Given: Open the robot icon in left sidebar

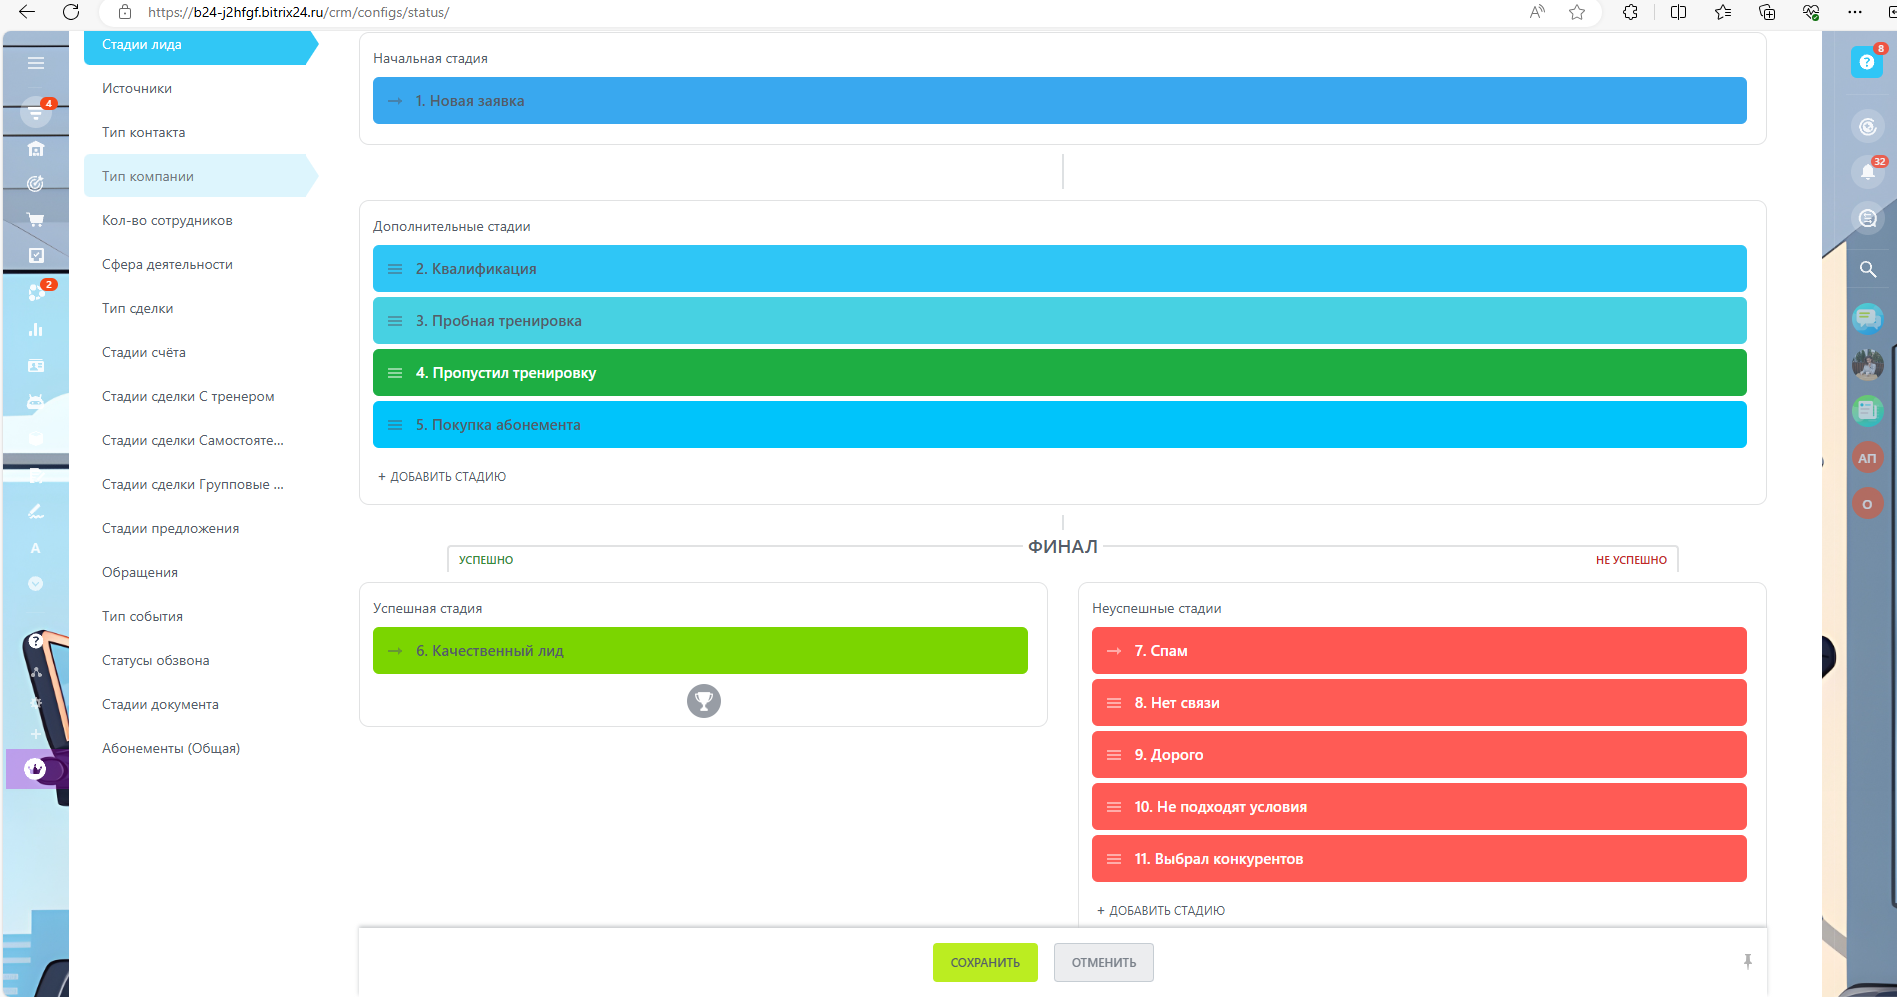Looking at the screenshot, I should click(36, 402).
